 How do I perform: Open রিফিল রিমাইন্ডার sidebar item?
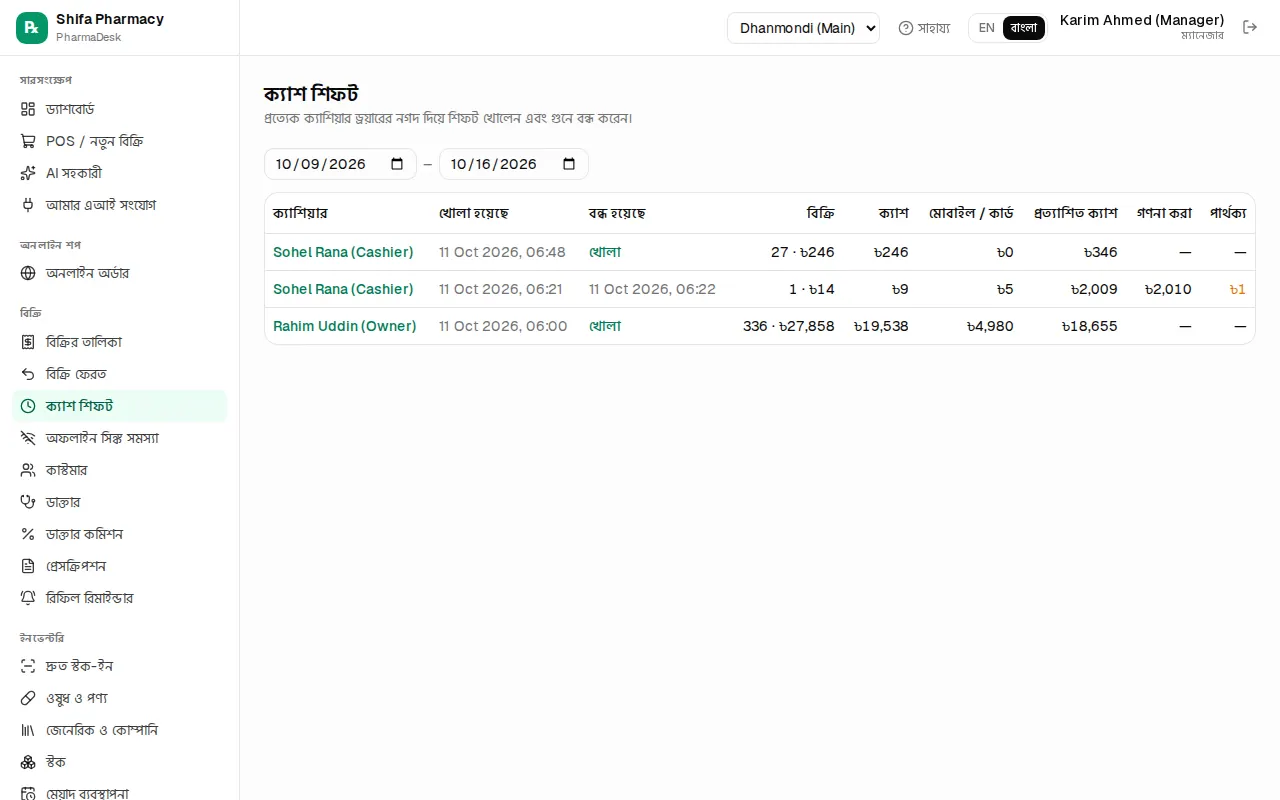point(120,598)
